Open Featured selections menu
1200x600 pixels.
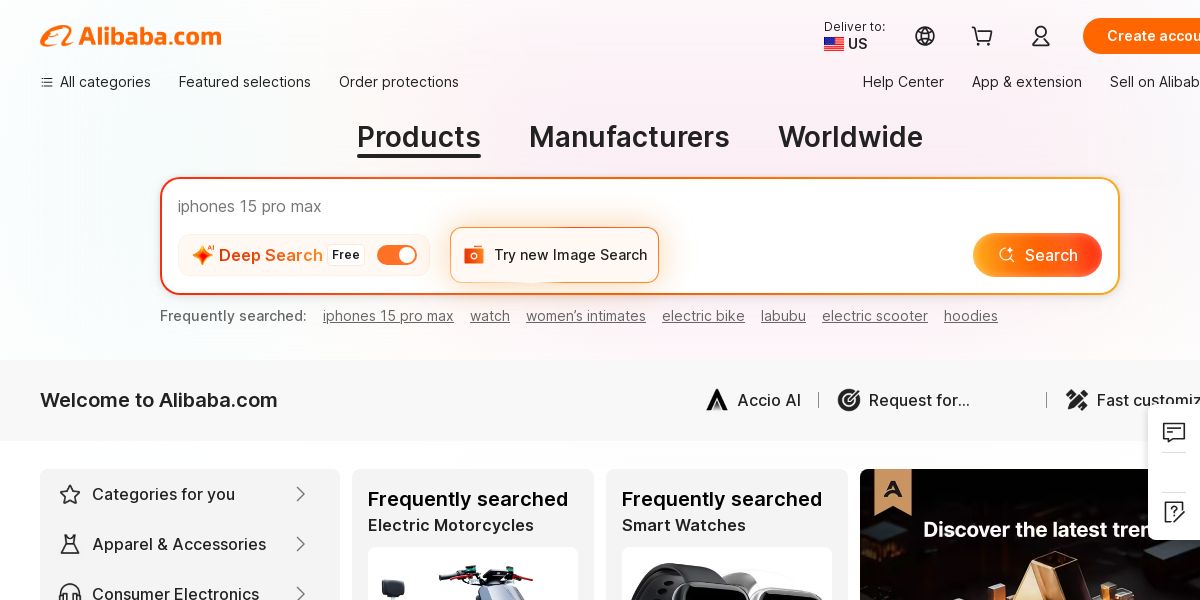pyautogui.click(x=245, y=82)
